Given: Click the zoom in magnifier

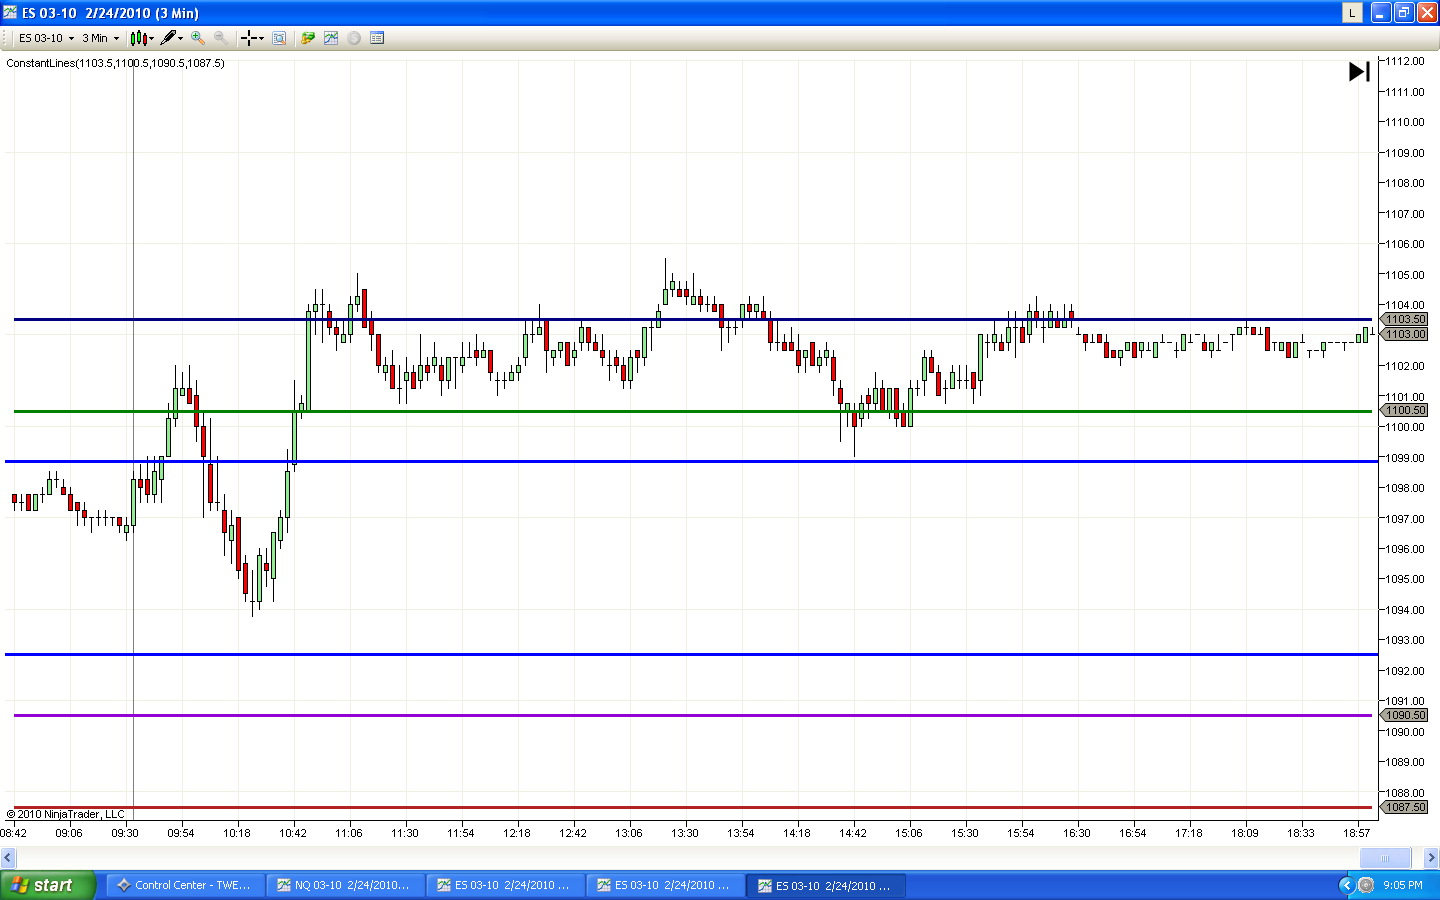Looking at the screenshot, I should click(198, 38).
